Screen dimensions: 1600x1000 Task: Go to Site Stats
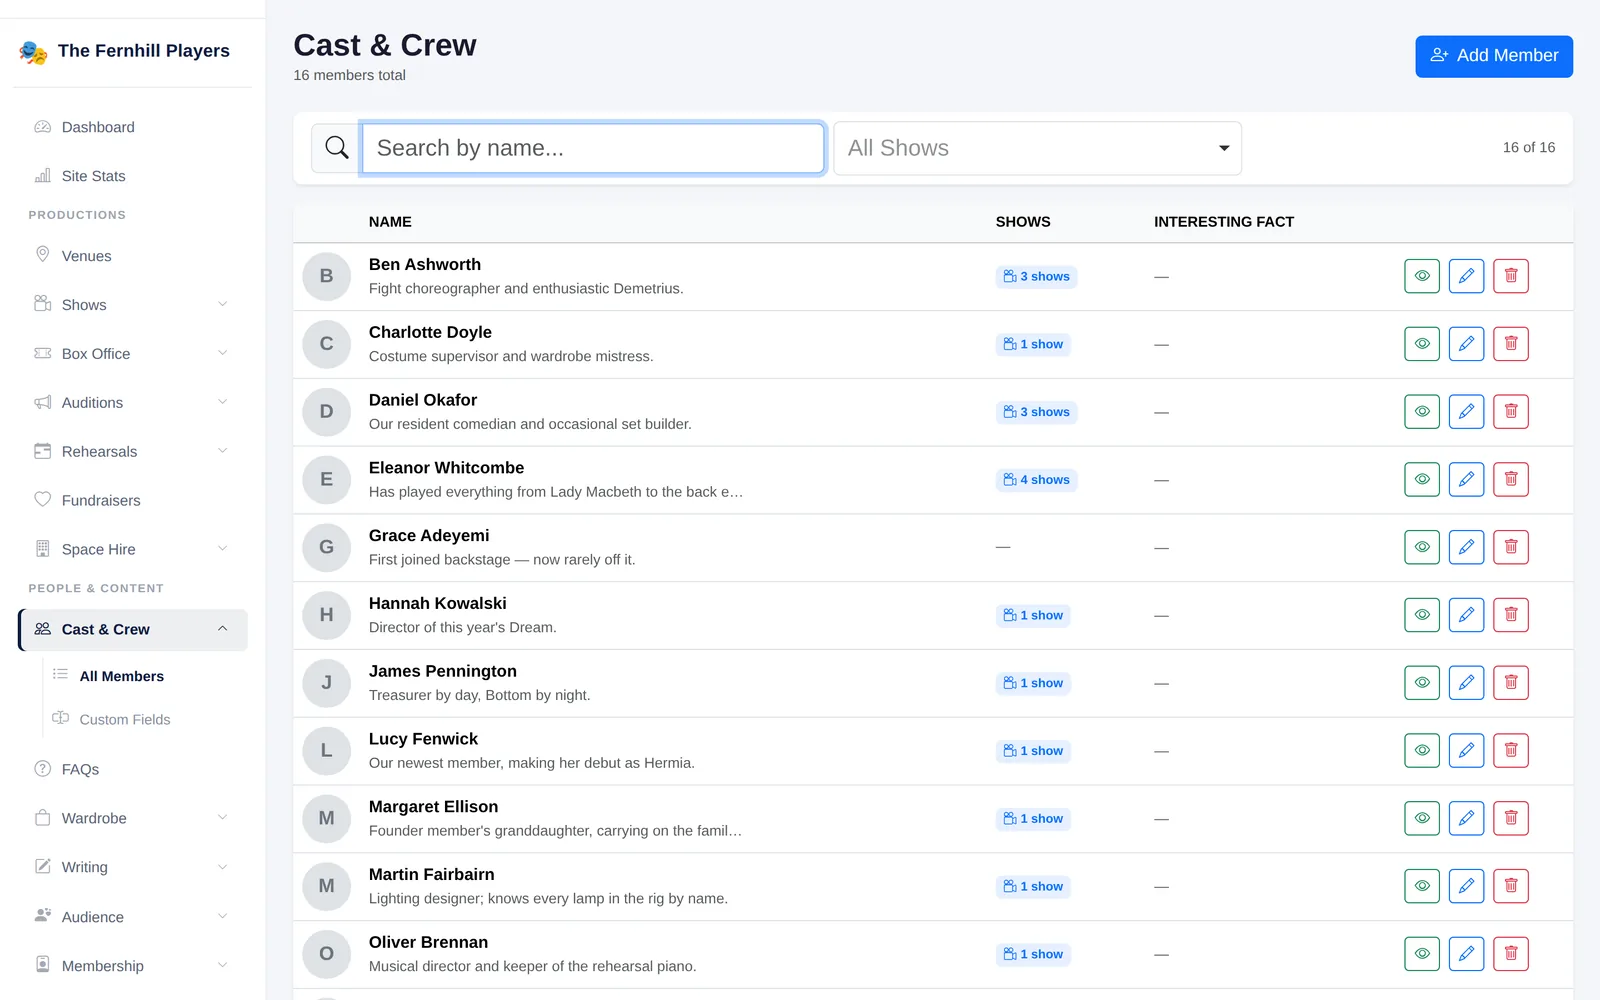[x=133, y=176]
